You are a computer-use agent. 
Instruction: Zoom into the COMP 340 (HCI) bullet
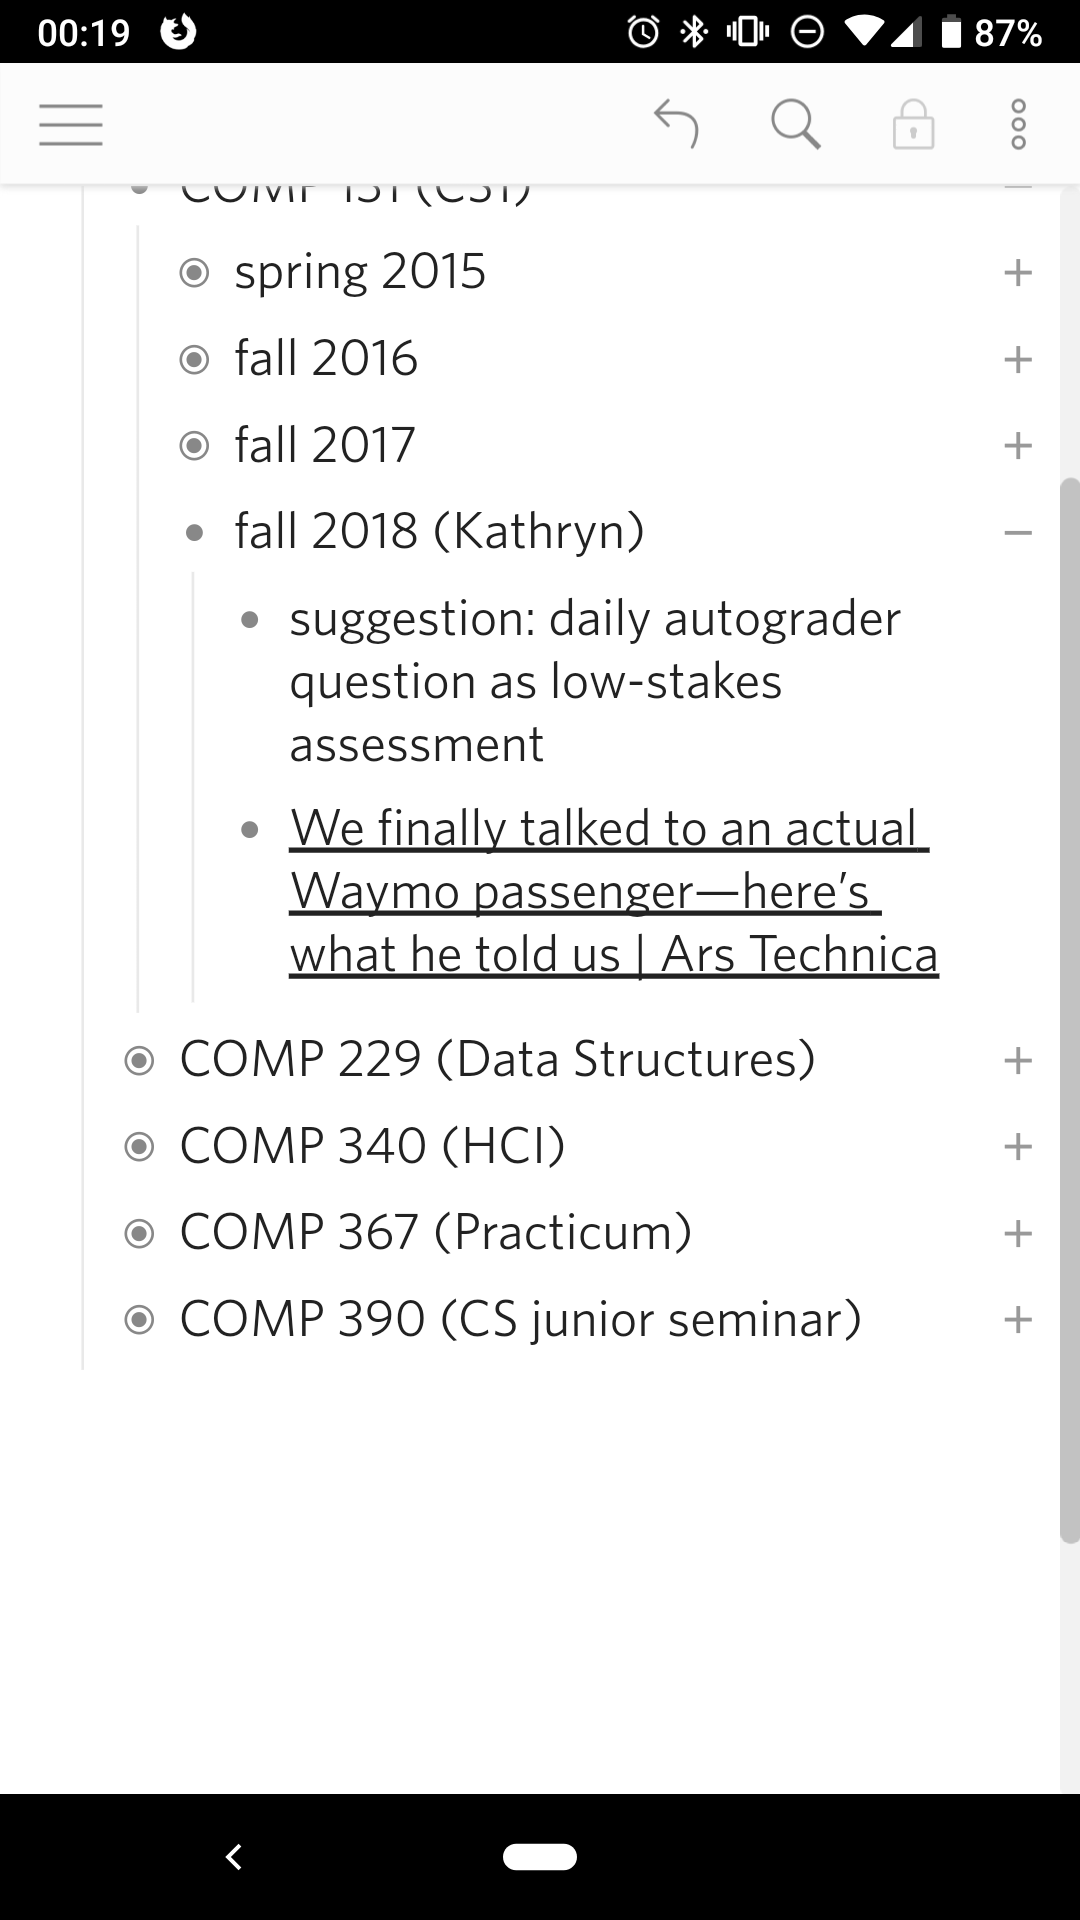(139, 1146)
